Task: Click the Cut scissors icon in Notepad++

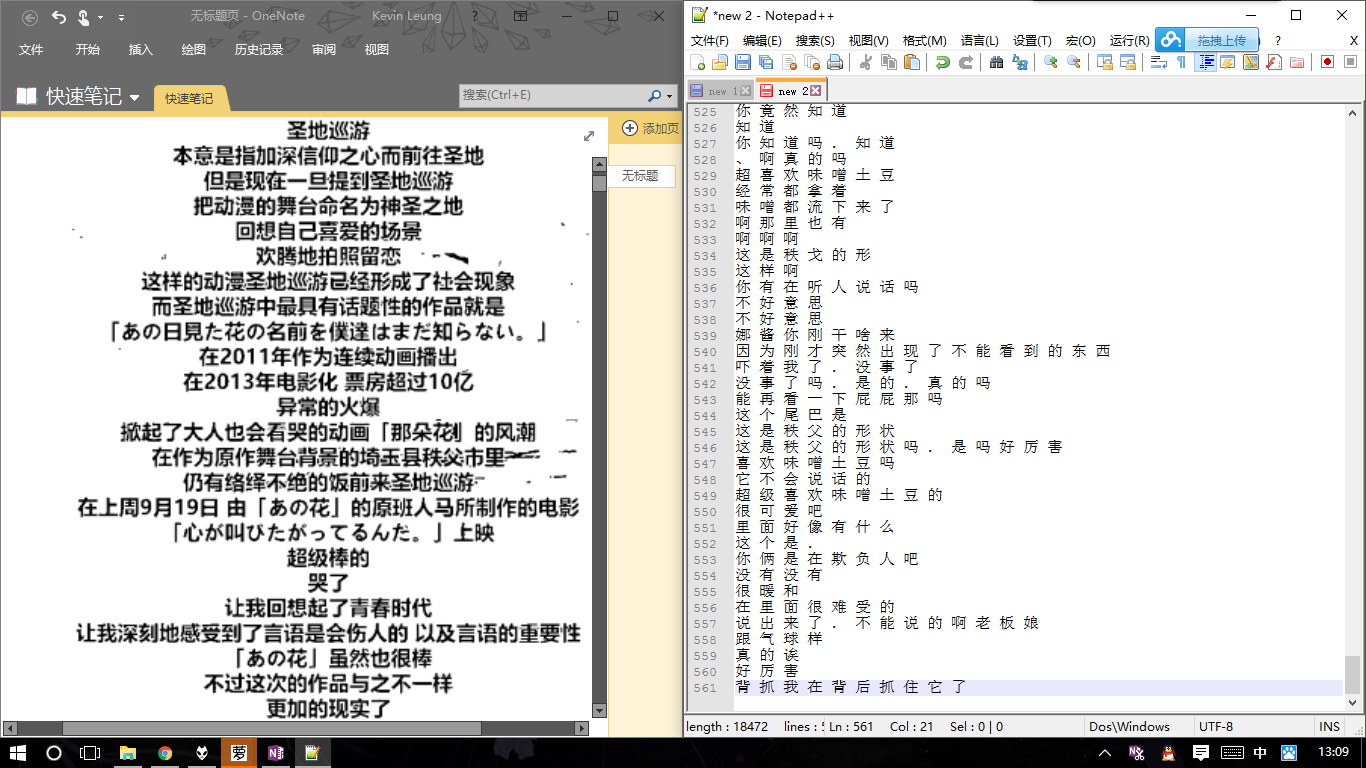Action: pyautogui.click(x=865, y=62)
